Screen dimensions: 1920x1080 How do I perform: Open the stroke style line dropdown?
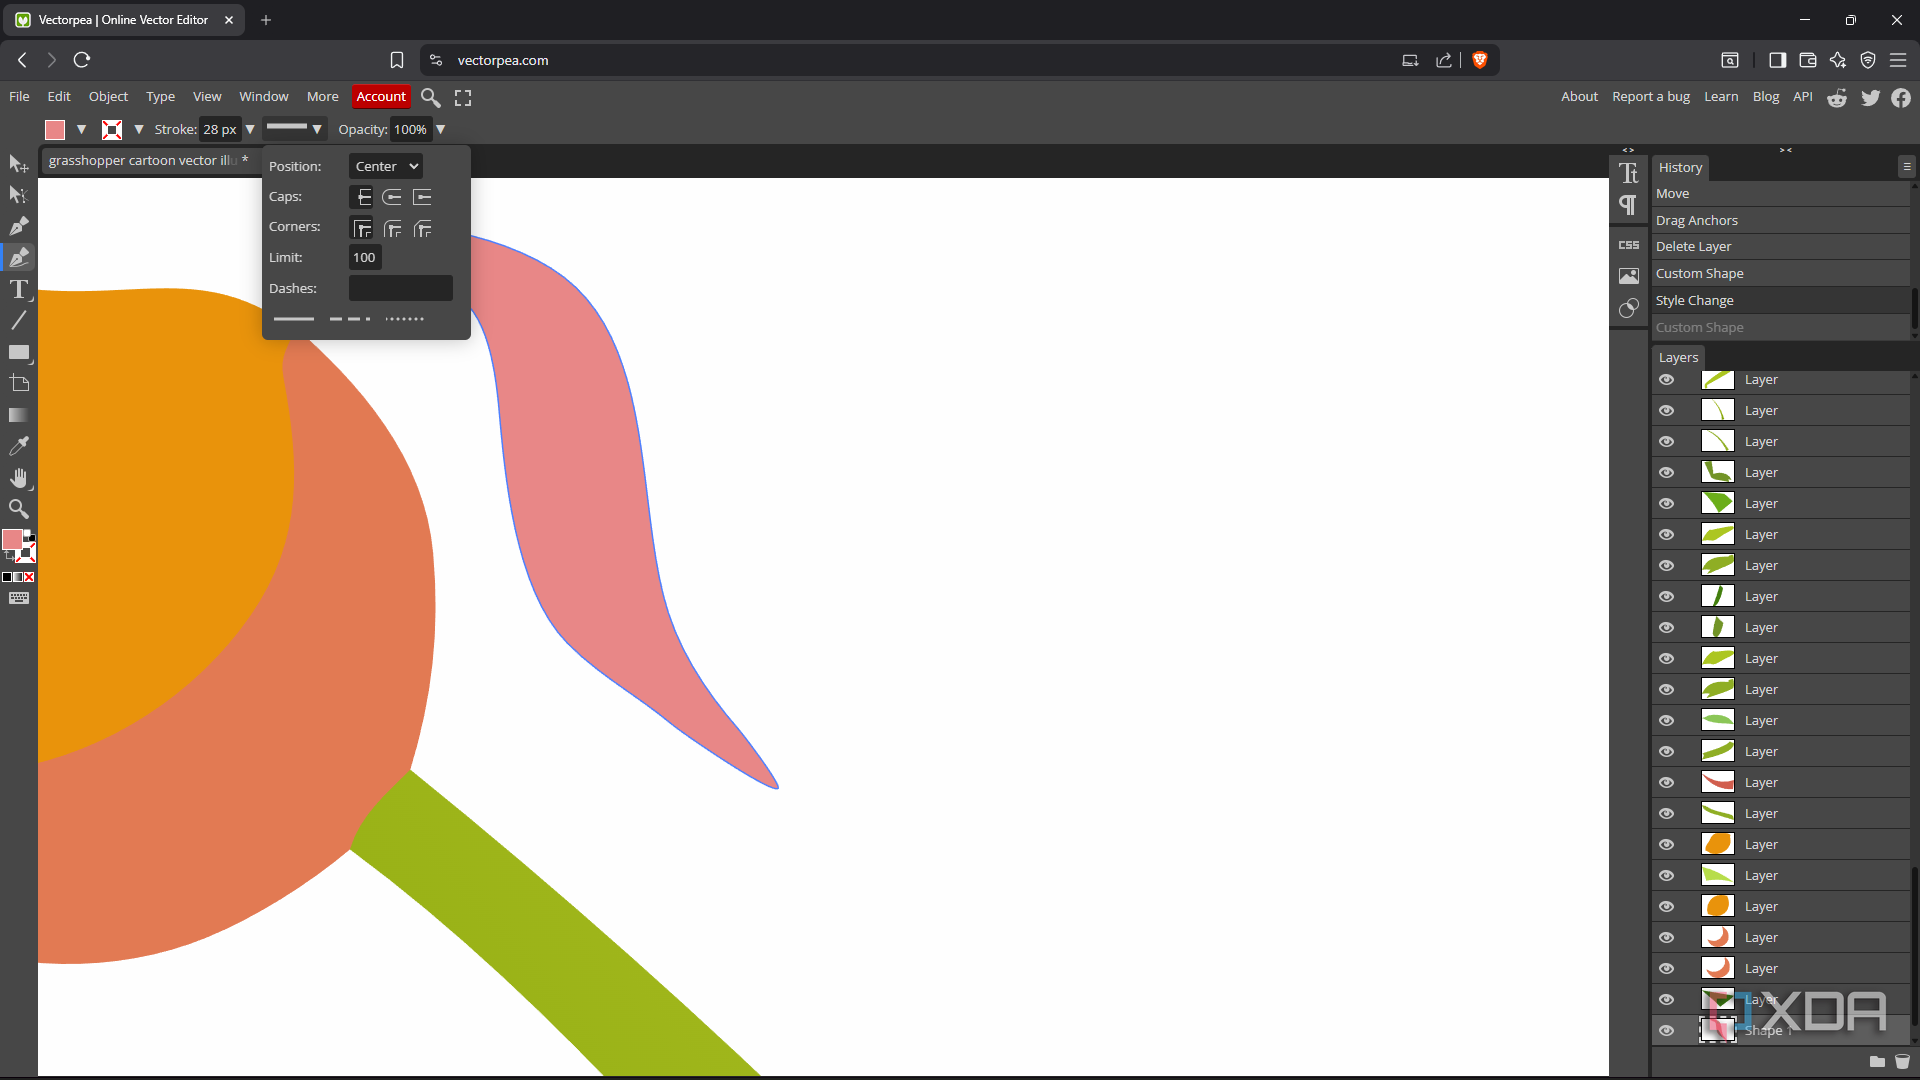click(294, 128)
